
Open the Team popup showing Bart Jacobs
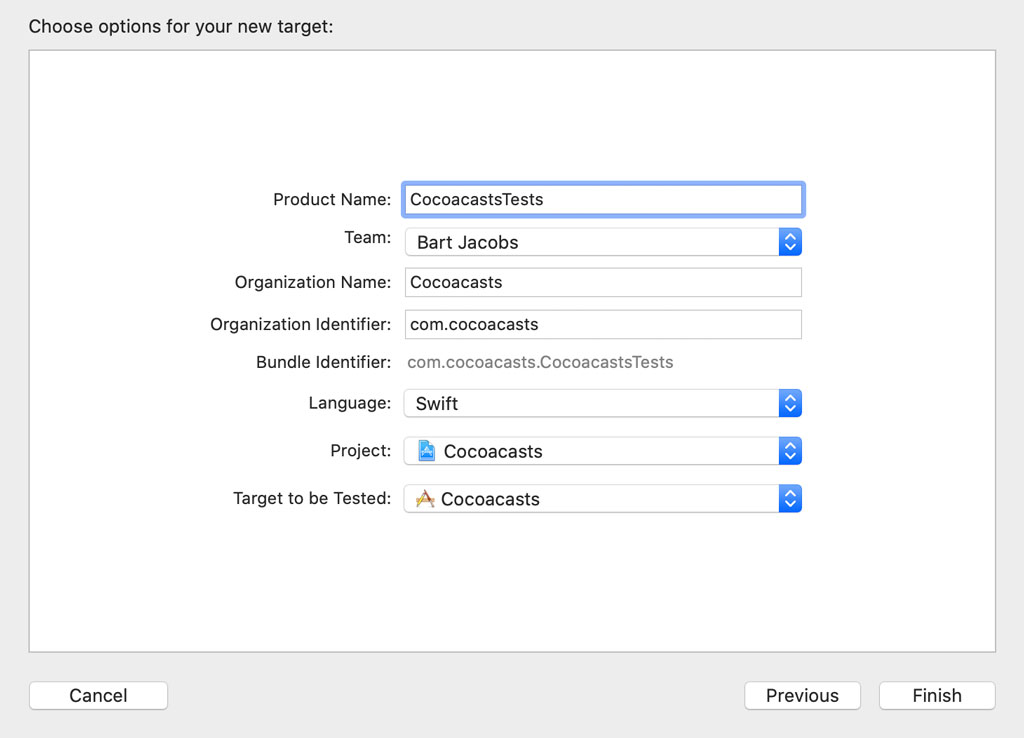tap(600, 241)
